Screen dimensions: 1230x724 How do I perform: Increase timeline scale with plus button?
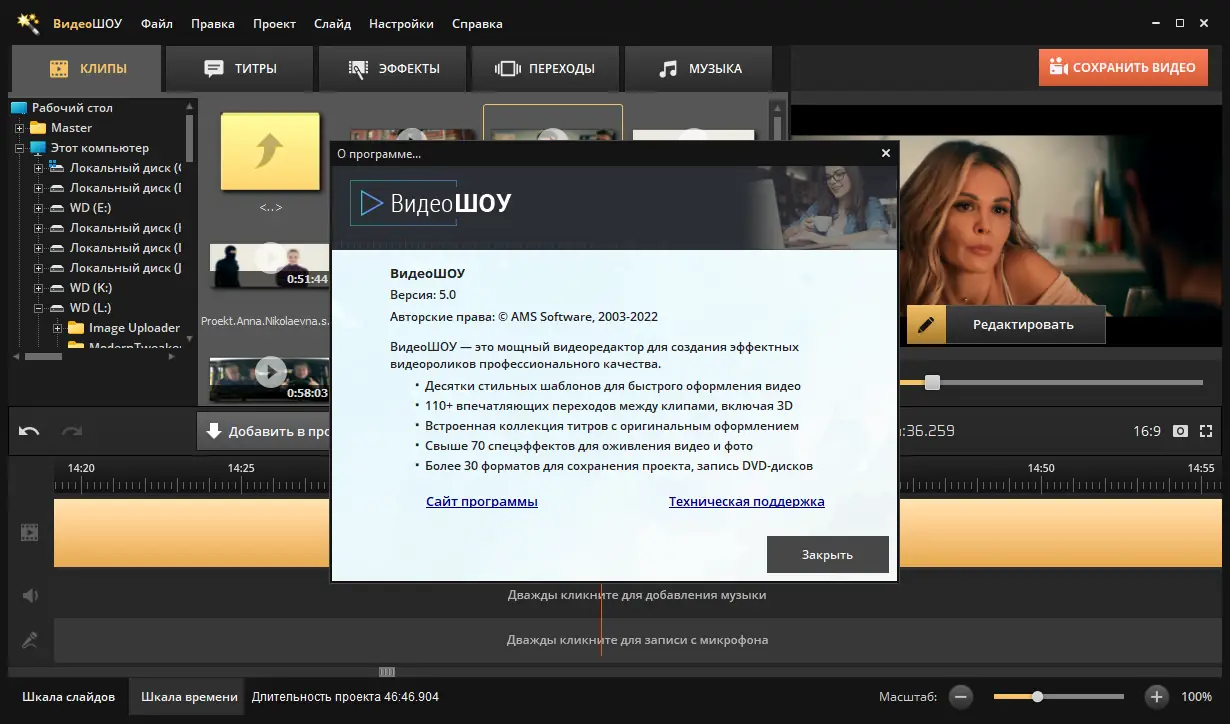1156,696
